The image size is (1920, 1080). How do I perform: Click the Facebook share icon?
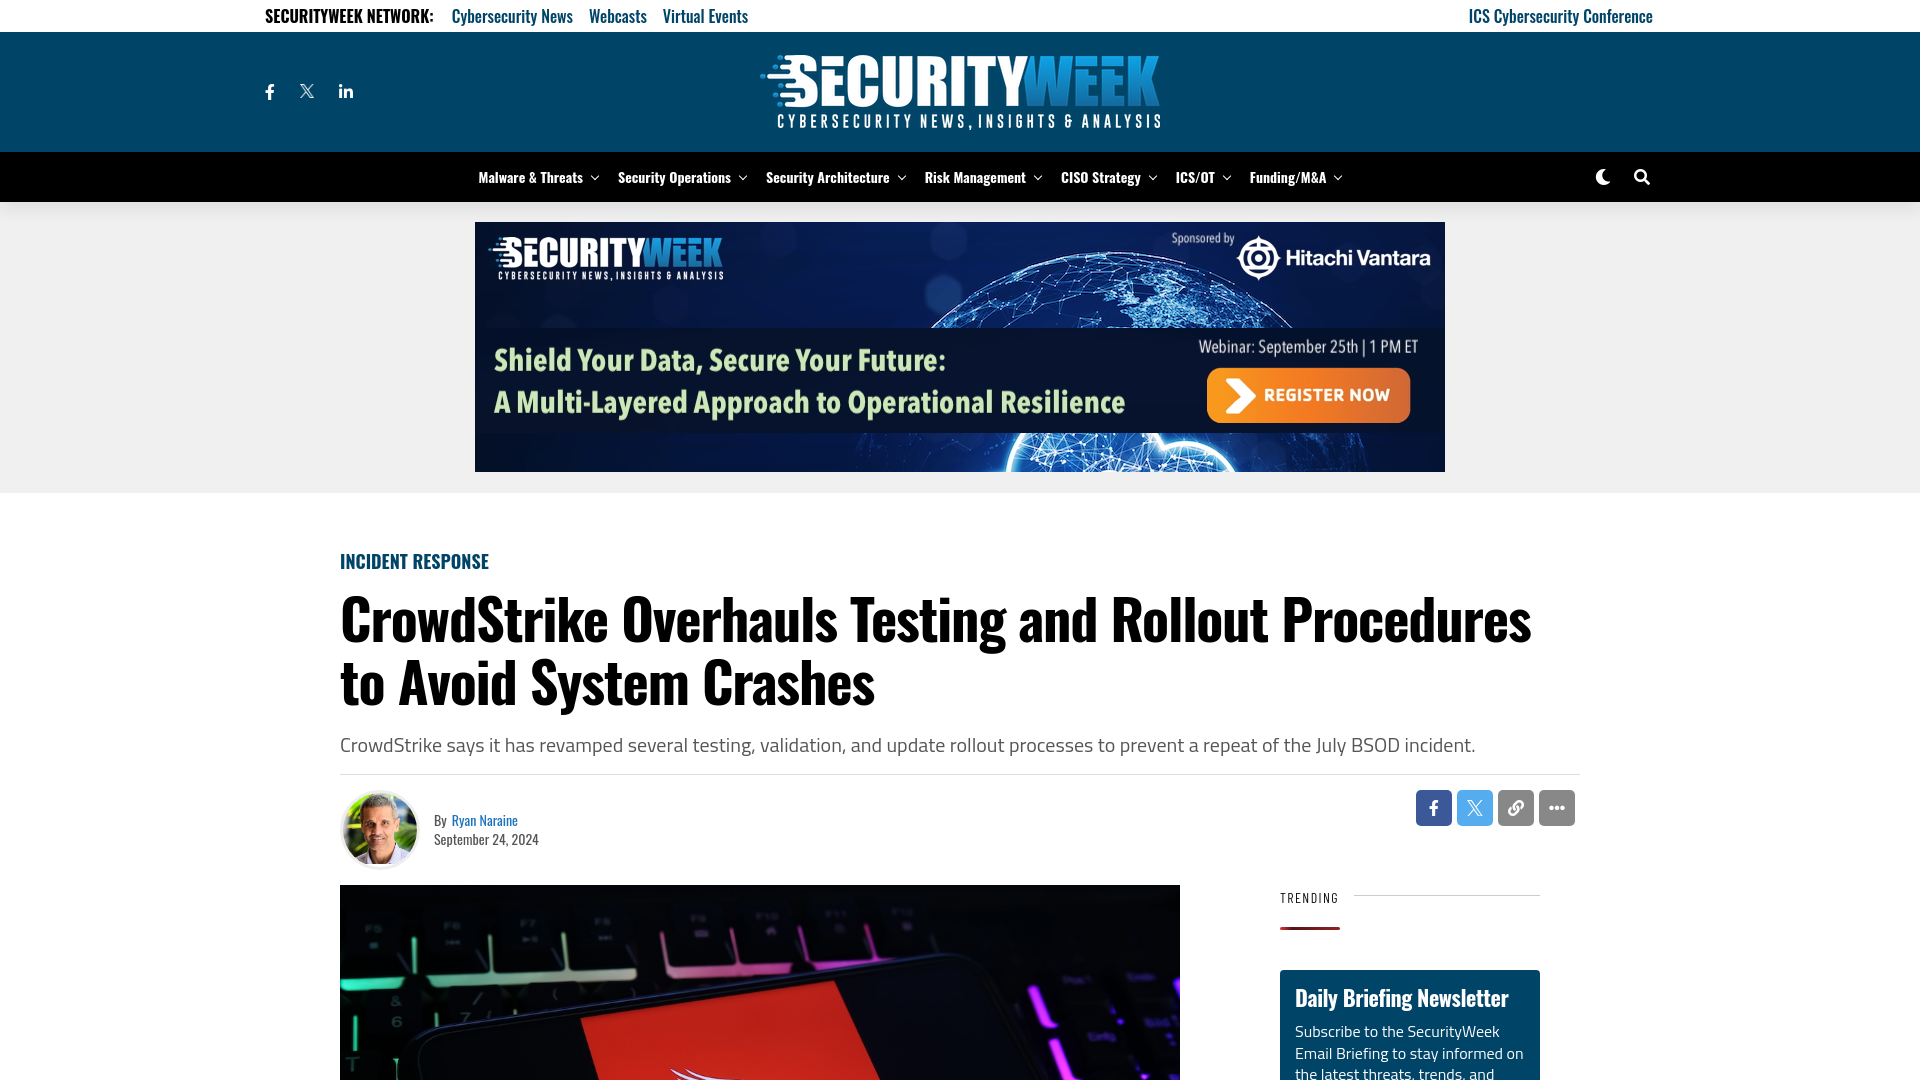[1433, 807]
